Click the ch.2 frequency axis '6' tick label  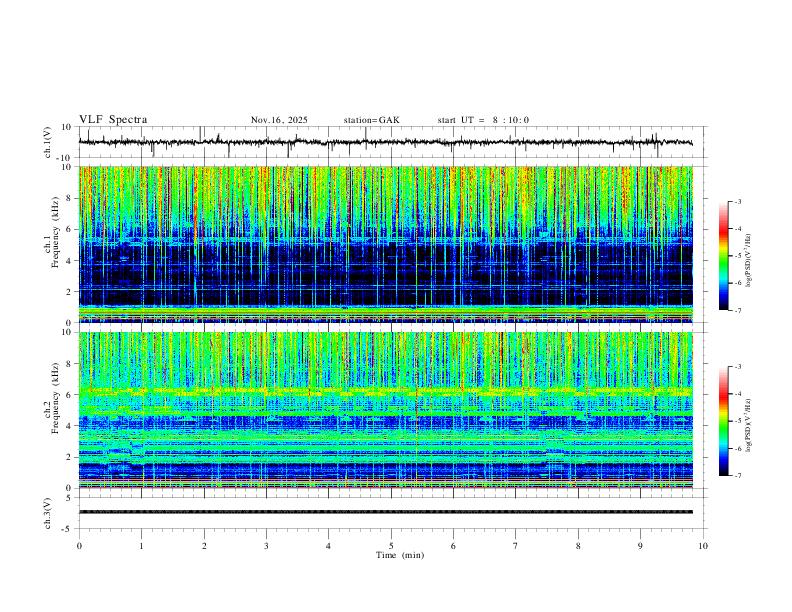[x=70, y=395]
